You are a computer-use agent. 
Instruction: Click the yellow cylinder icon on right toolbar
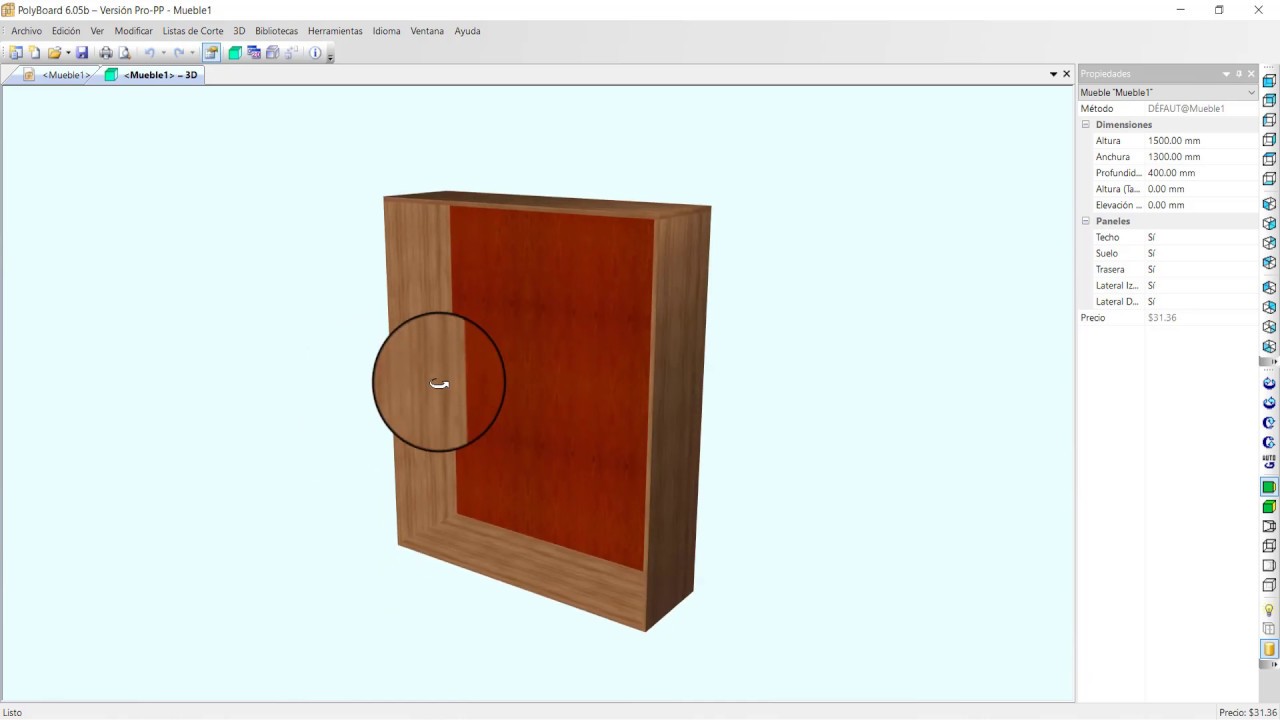(x=1269, y=649)
